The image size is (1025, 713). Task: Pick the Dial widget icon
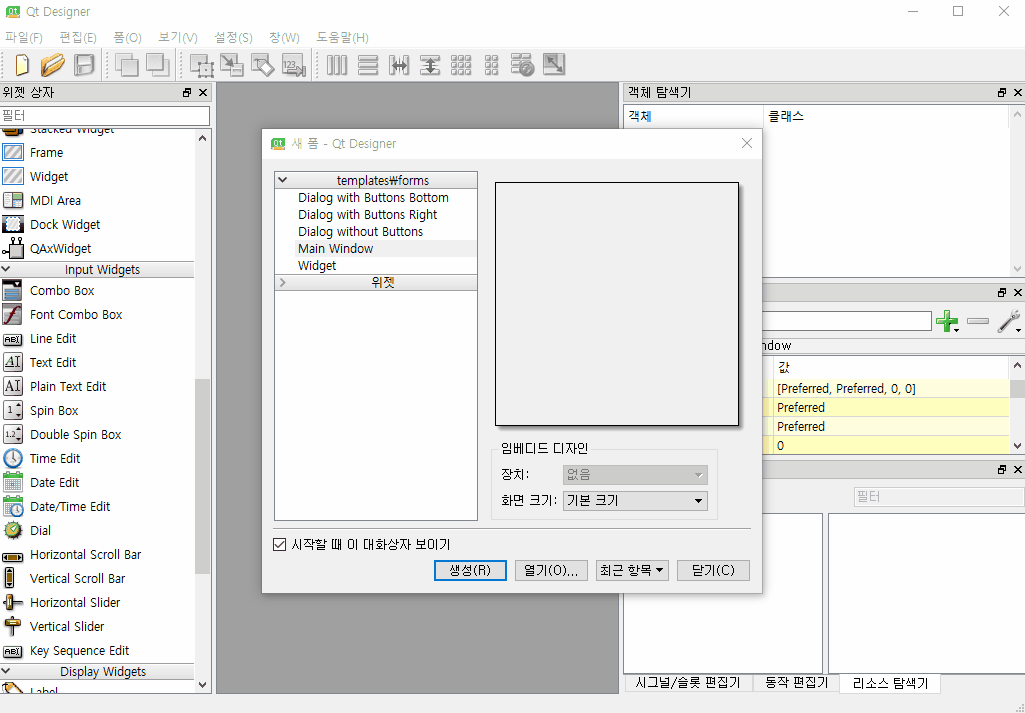point(12,531)
